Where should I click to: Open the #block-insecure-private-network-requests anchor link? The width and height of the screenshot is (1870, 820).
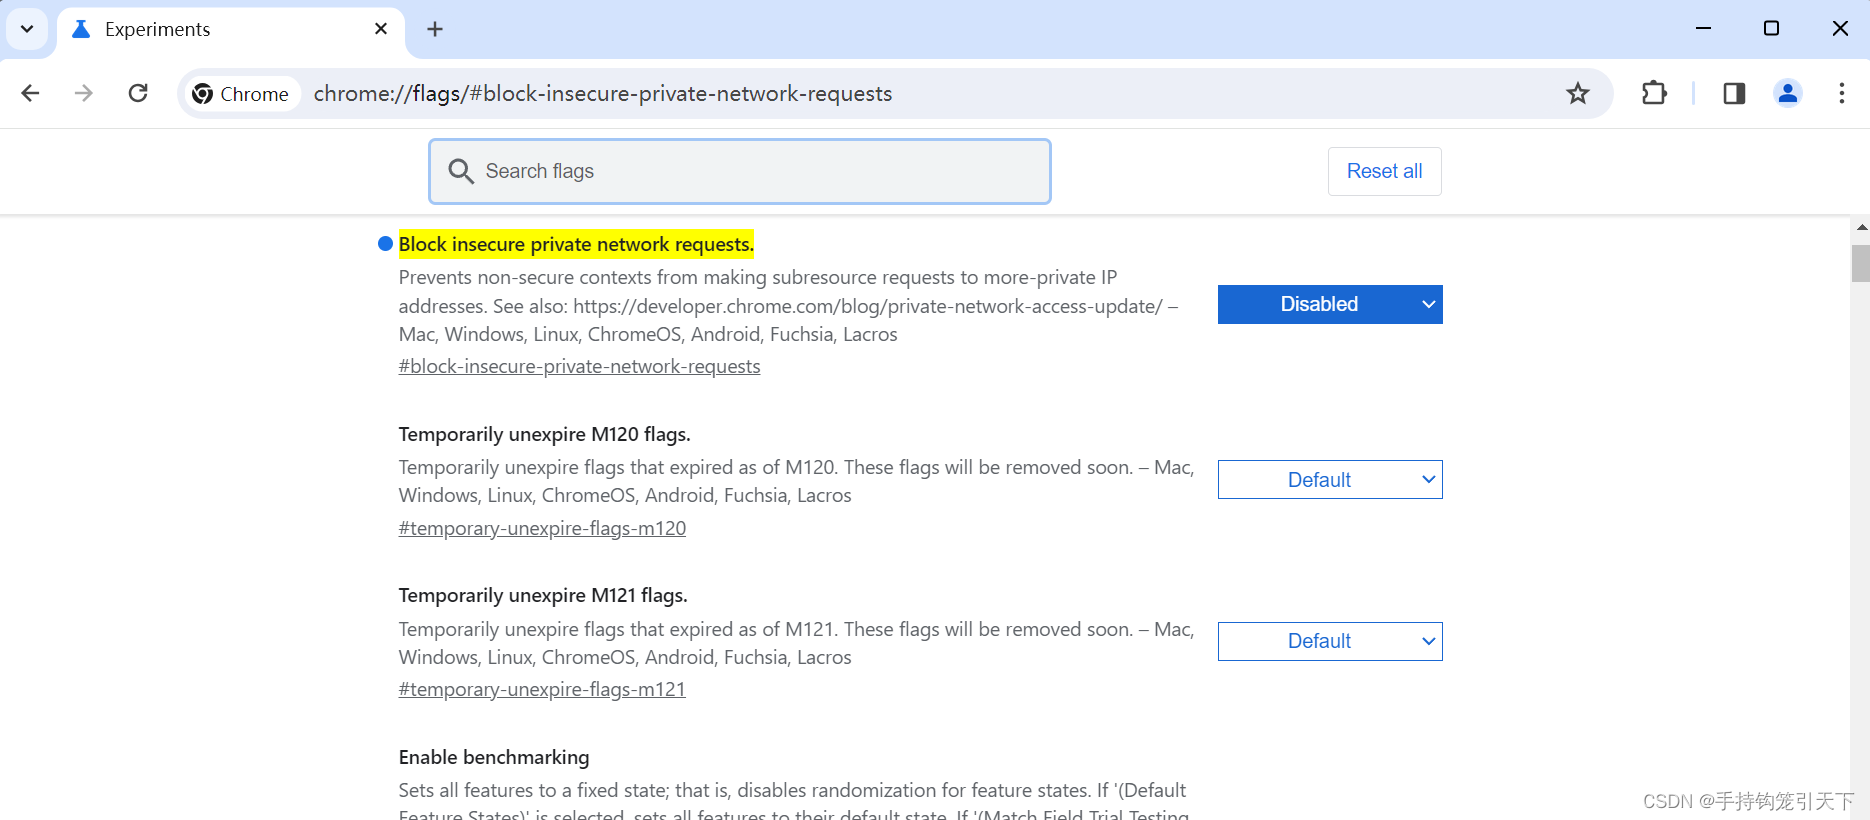(x=579, y=366)
